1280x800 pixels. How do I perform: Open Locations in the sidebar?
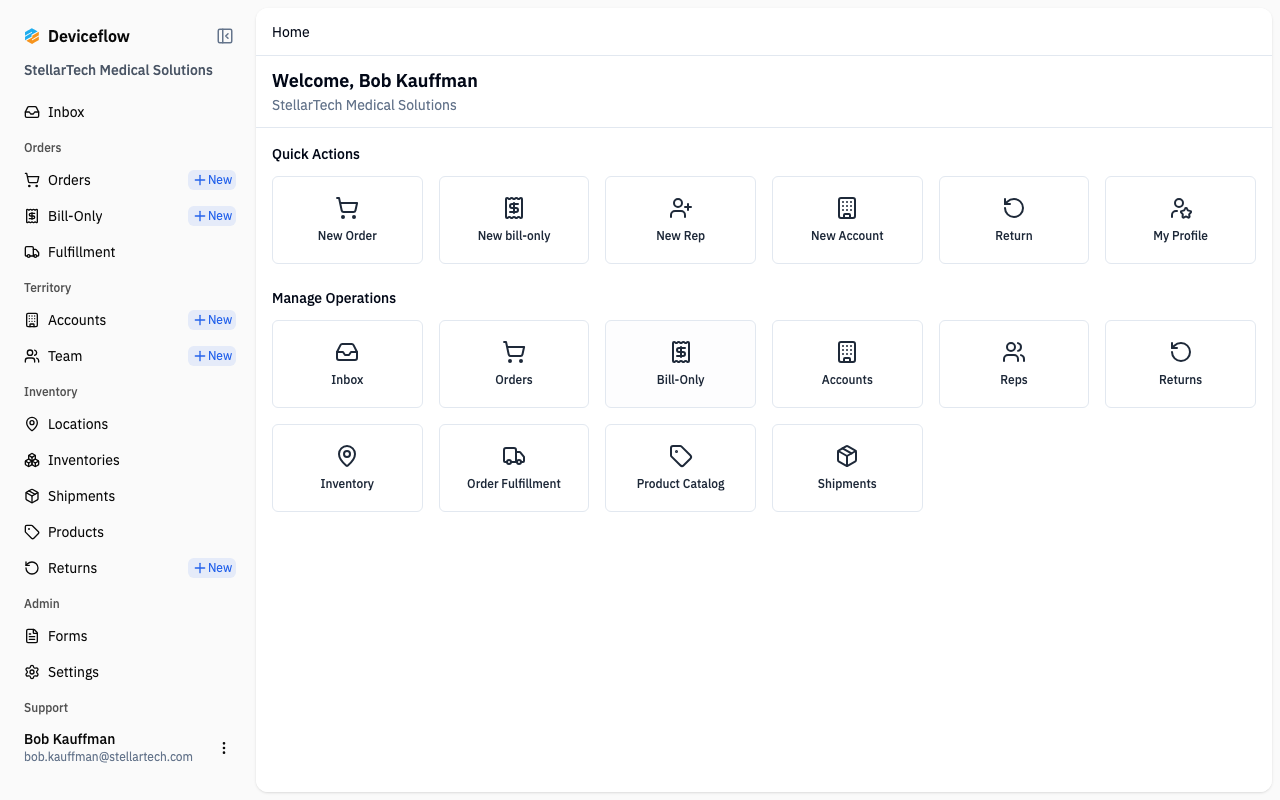pos(130,424)
